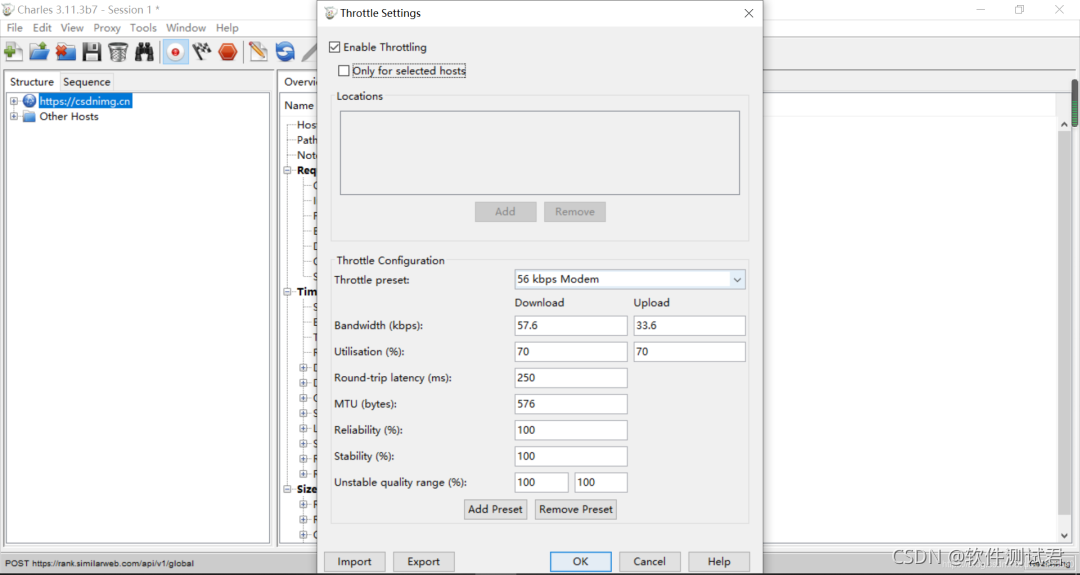Expand the https://csdnimg.cn tree node
The image size is (1080, 575).
click(x=14, y=101)
